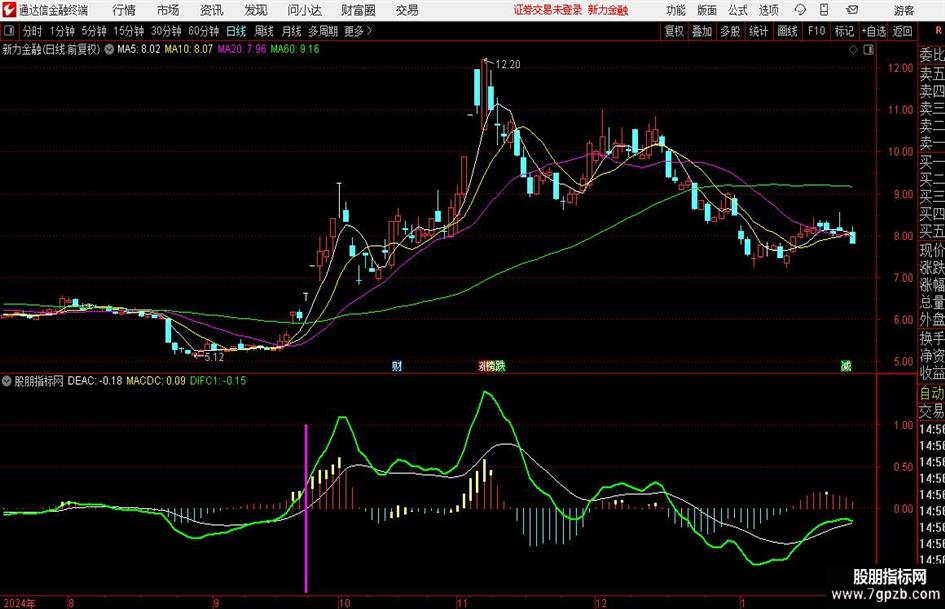Open the 版面 menu
The width and height of the screenshot is (945, 609).
coord(707,10)
